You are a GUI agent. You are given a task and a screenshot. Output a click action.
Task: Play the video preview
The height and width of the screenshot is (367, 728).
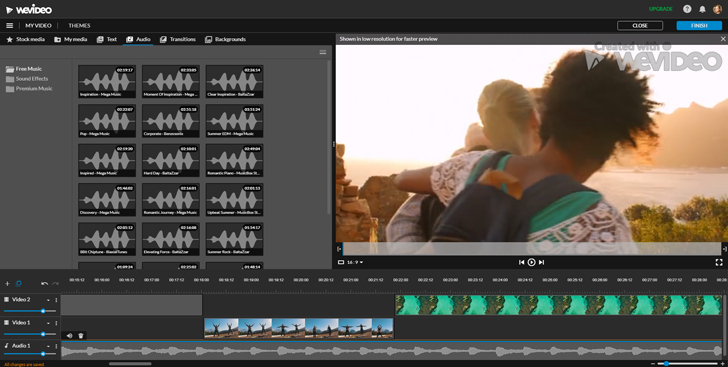(532, 262)
